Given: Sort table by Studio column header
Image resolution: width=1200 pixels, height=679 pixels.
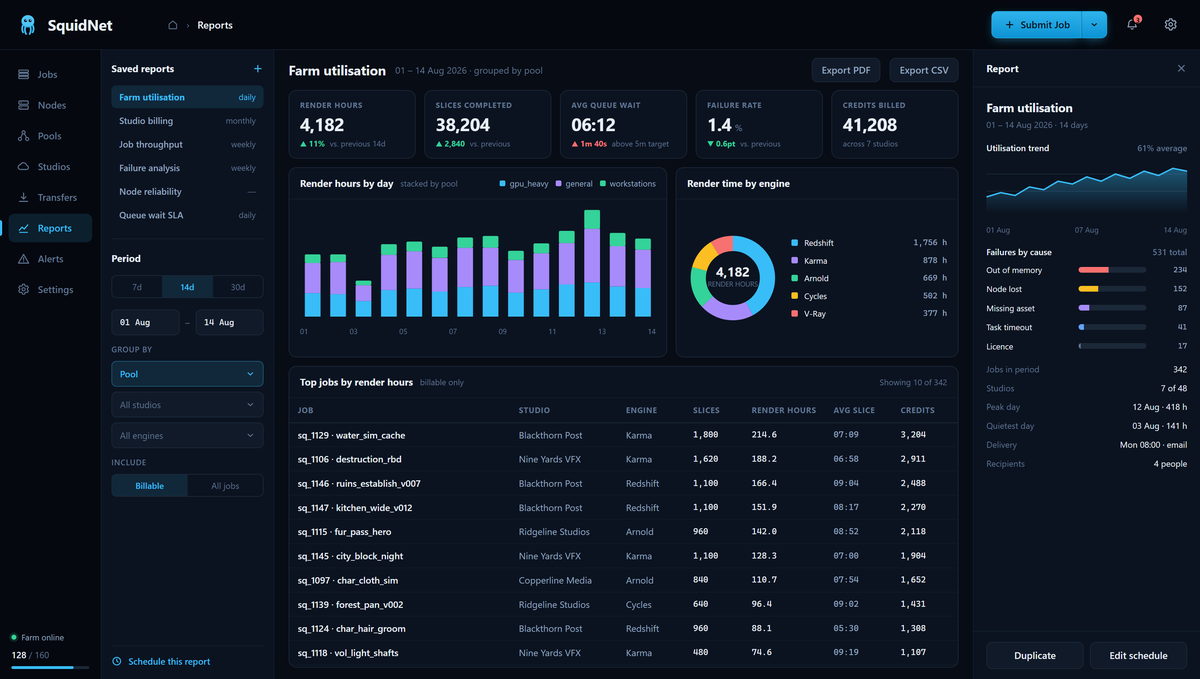Looking at the screenshot, I should [x=534, y=410].
